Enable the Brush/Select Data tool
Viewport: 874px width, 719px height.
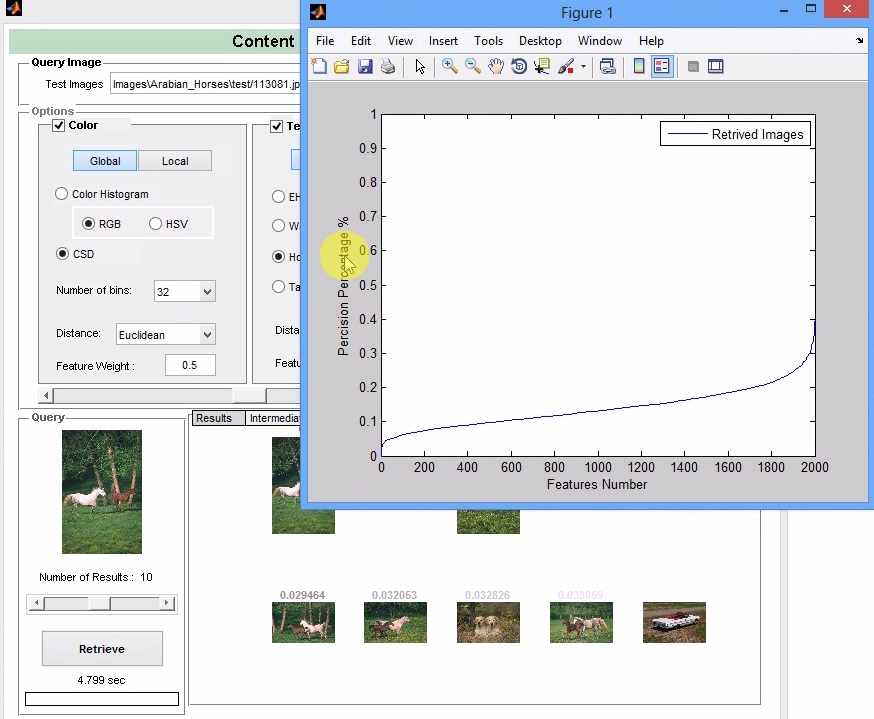566,66
